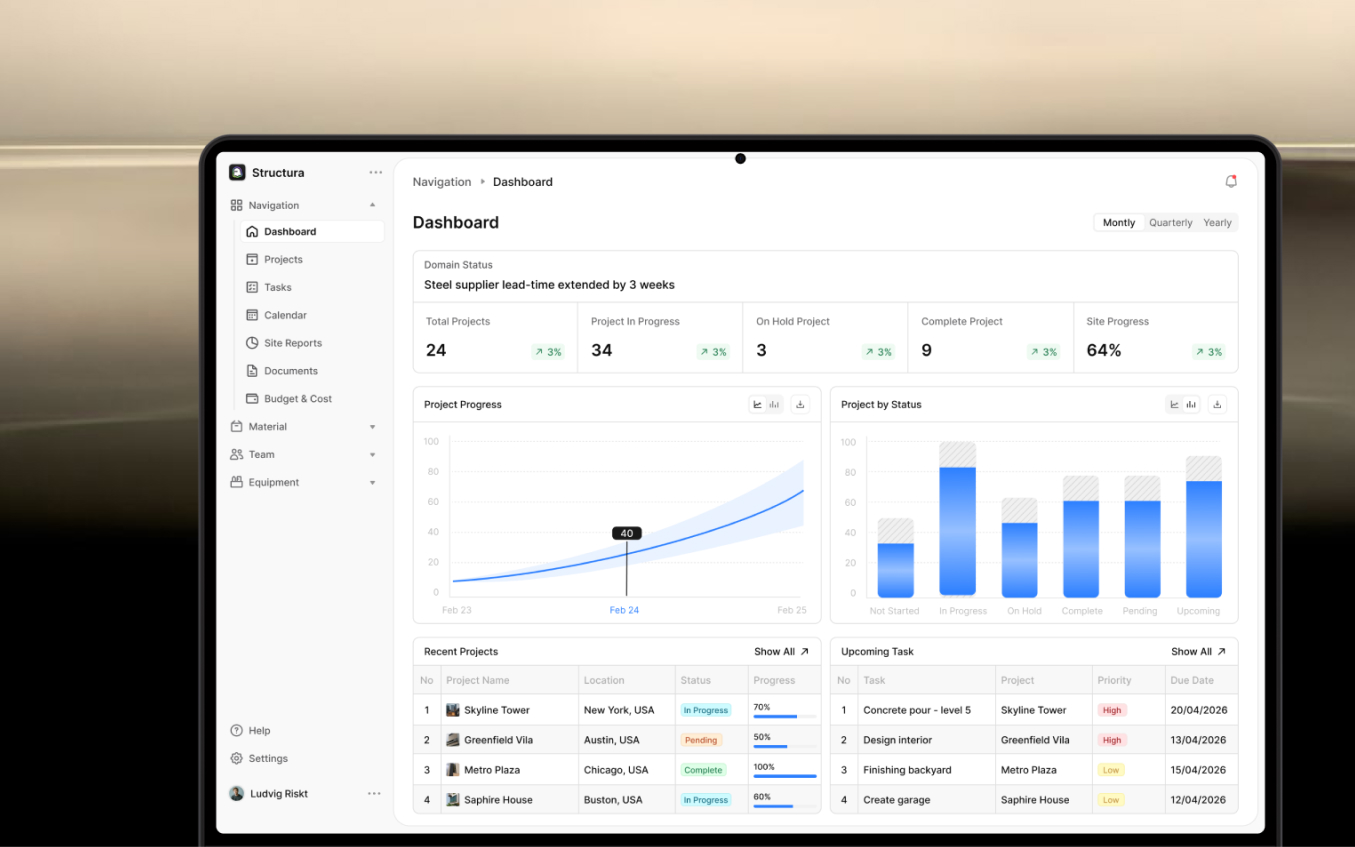This screenshot has height=847, width=1355.
Task: Click the "Design interior" task
Action: (898, 740)
